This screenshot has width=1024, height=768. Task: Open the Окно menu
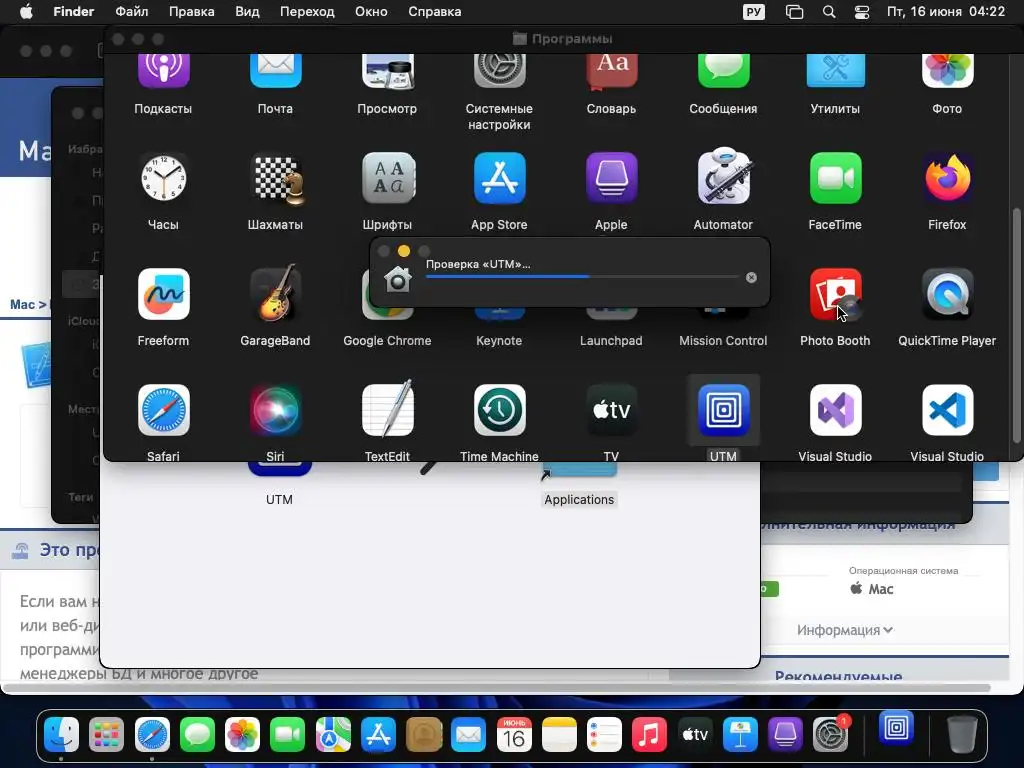pos(371,12)
